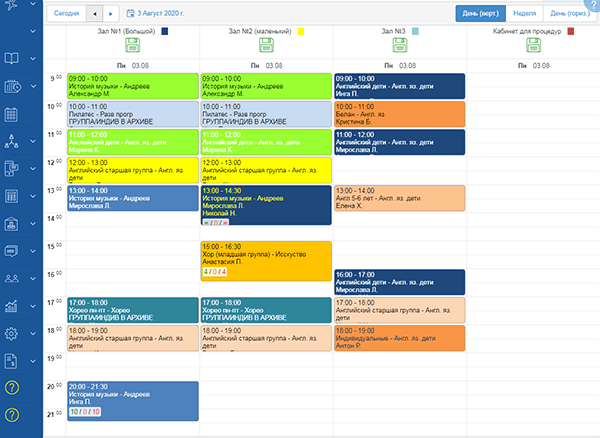Open the calculator icon in the sidebar
Image resolution: width=600 pixels, height=438 pixels.
[12, 197]
